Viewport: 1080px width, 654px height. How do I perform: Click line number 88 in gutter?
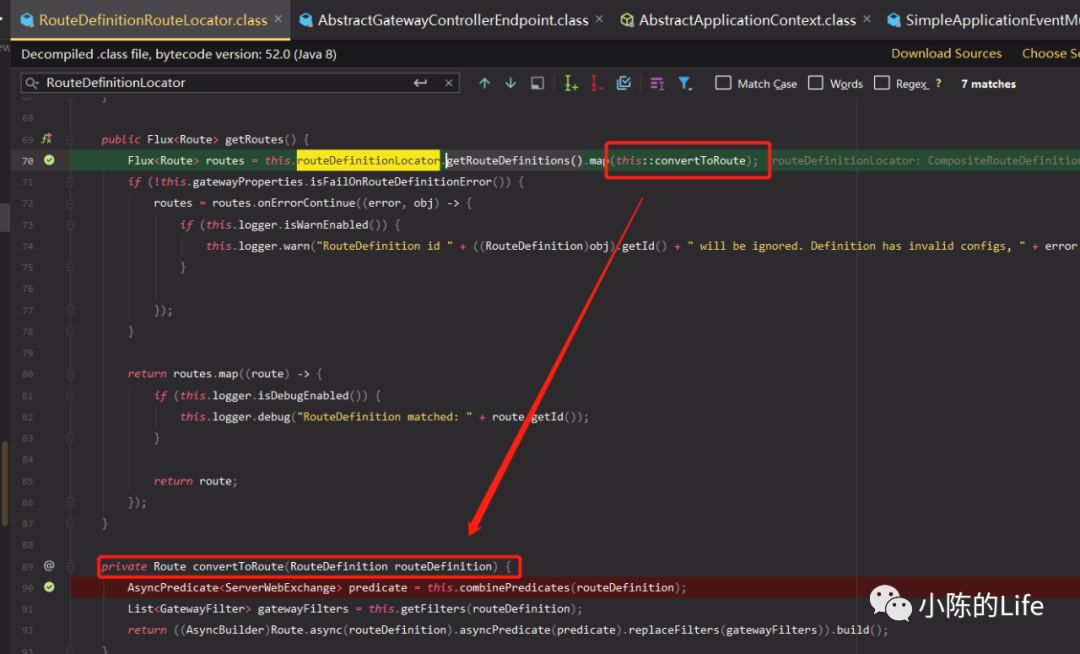(x=28, y=545)
